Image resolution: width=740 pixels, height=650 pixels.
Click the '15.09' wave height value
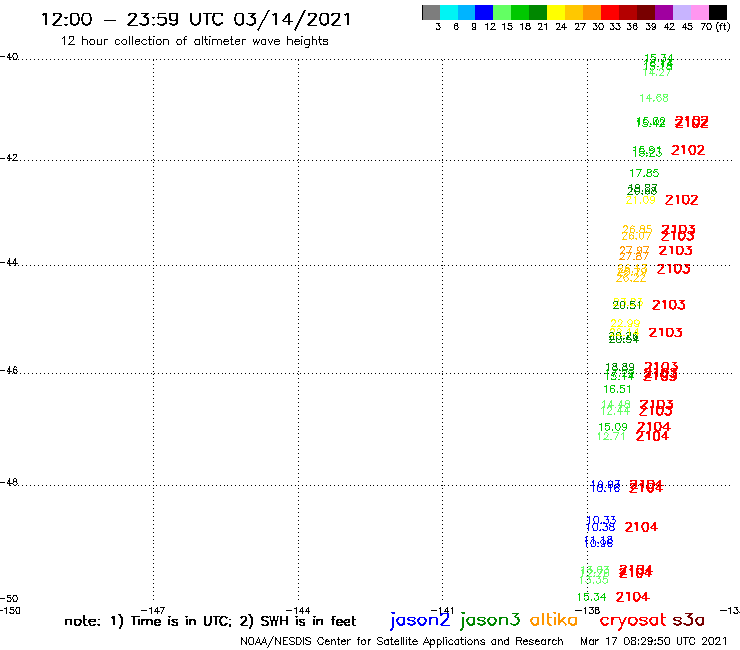pyautogui.click(x=613, y=427)
